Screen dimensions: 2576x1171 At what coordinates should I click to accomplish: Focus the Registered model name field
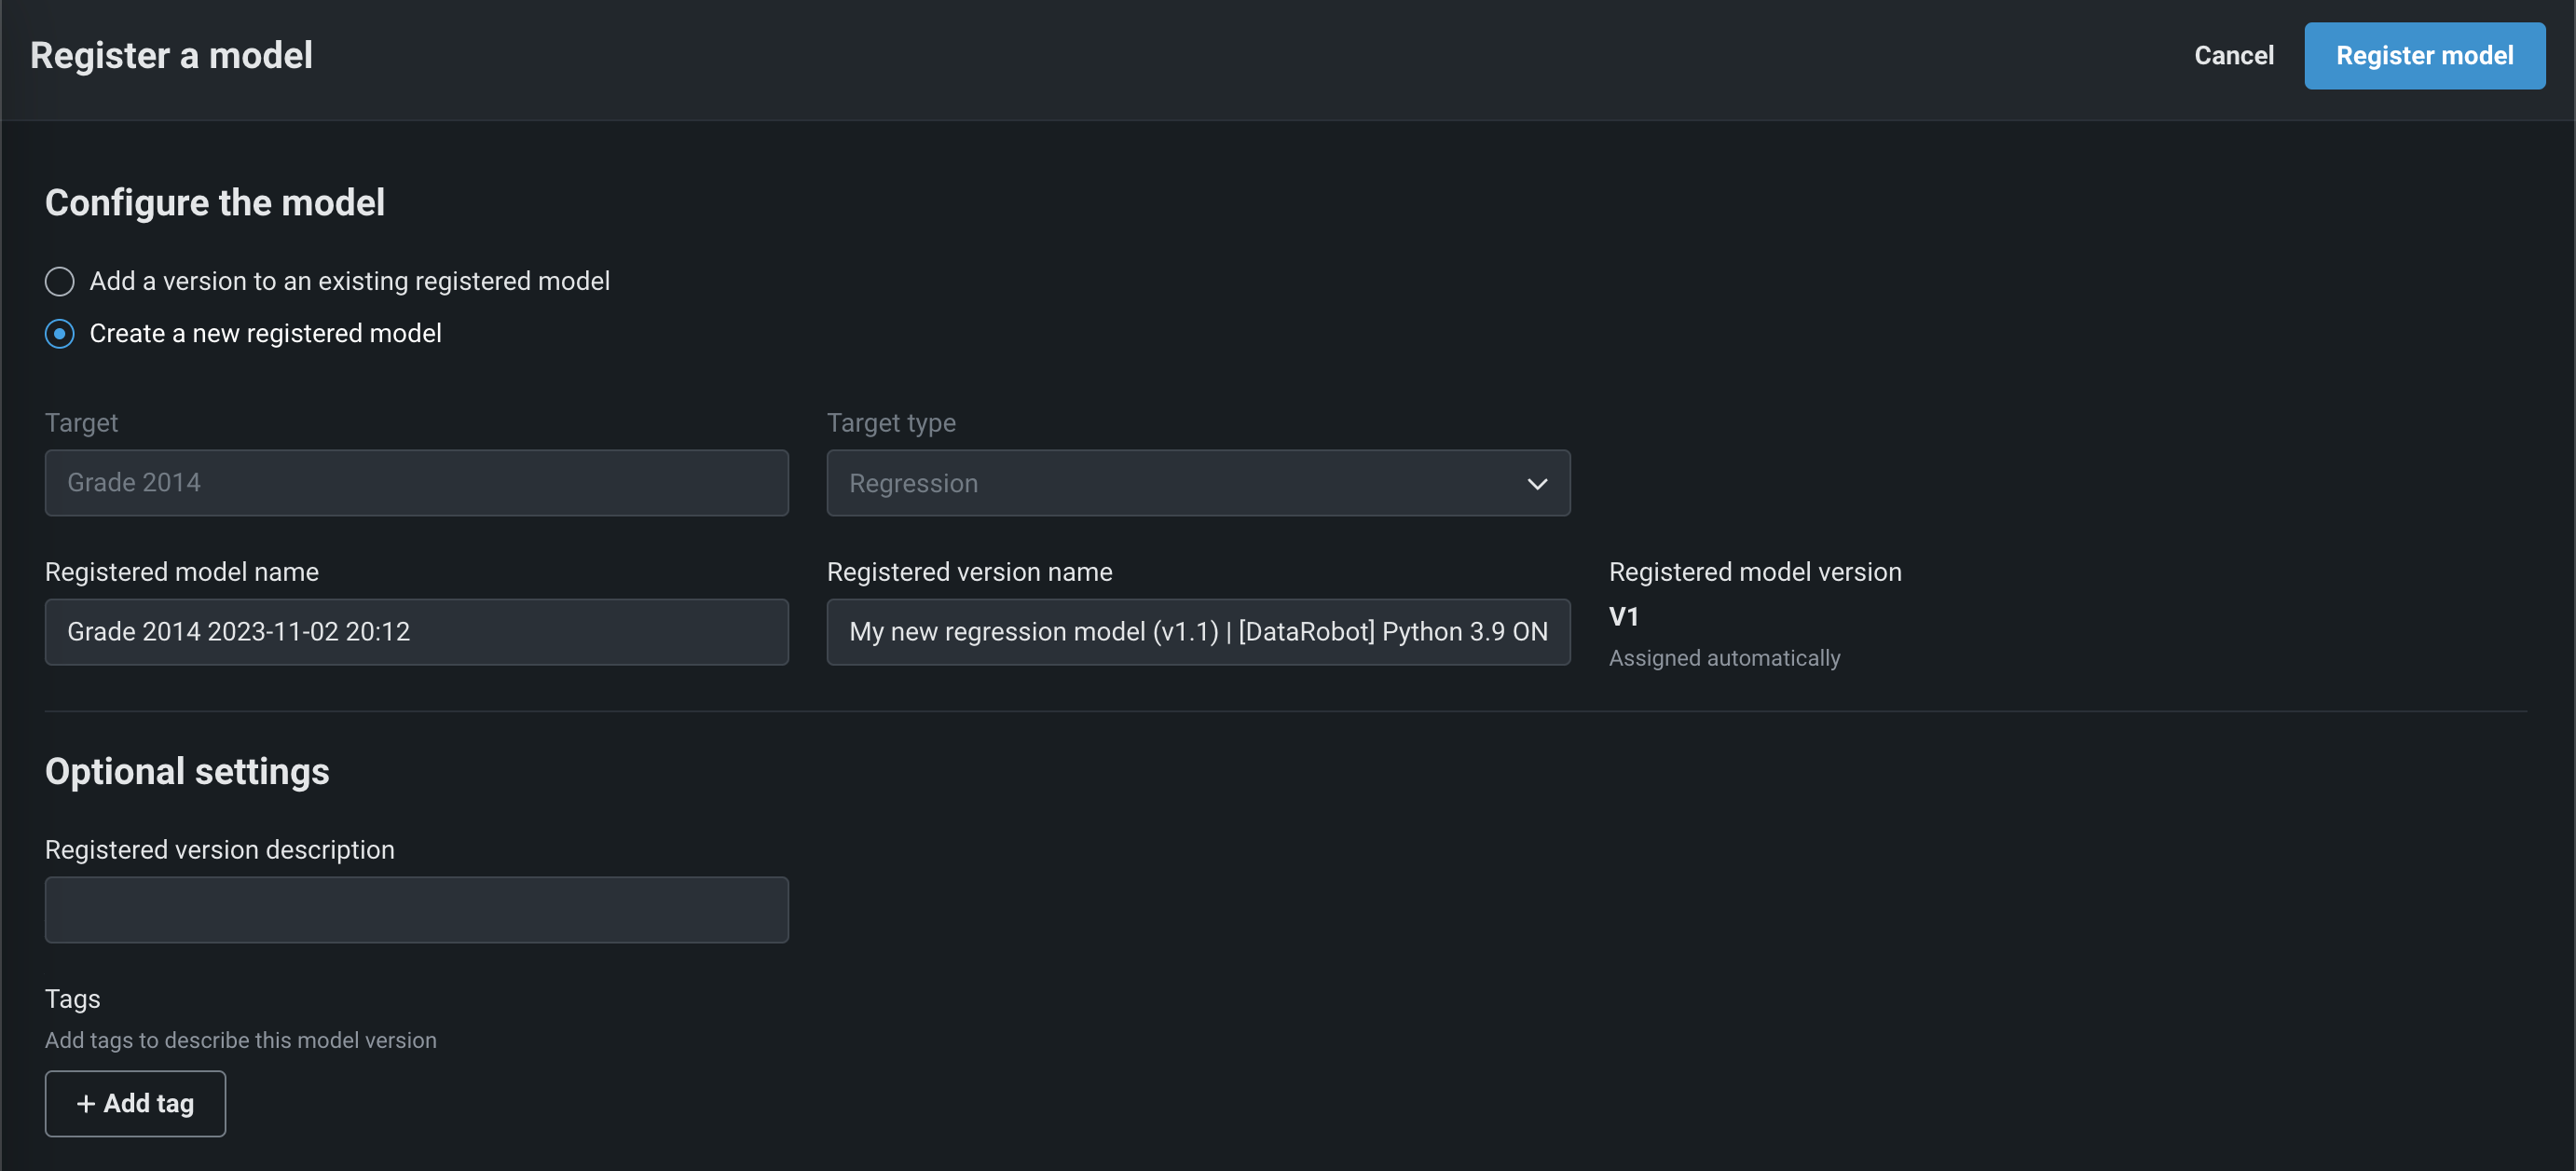pyautogui.click(x=416, y=632)
